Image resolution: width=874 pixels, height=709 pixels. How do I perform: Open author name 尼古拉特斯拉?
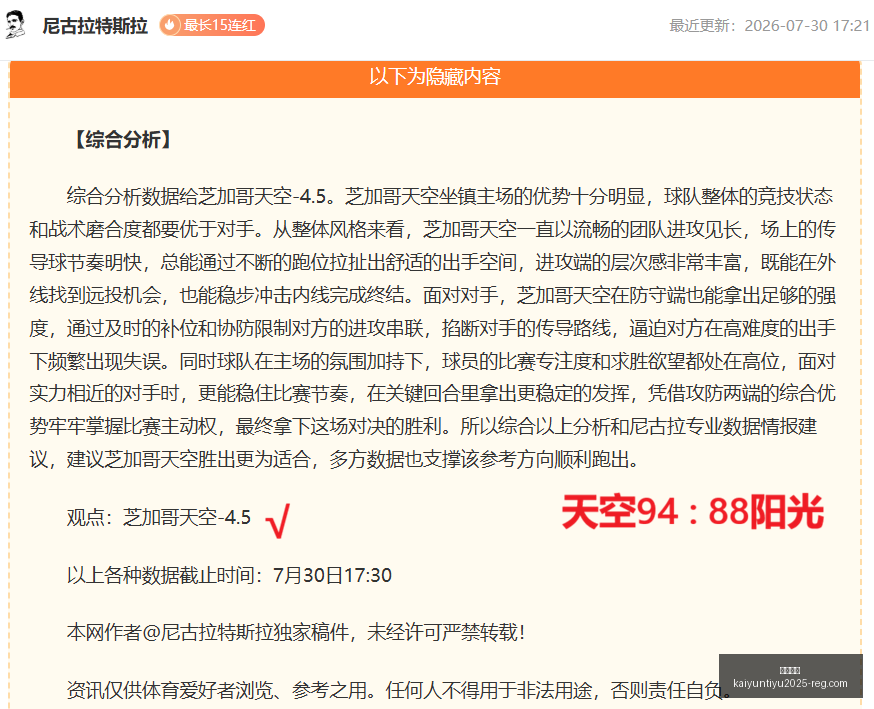[95, 26]
